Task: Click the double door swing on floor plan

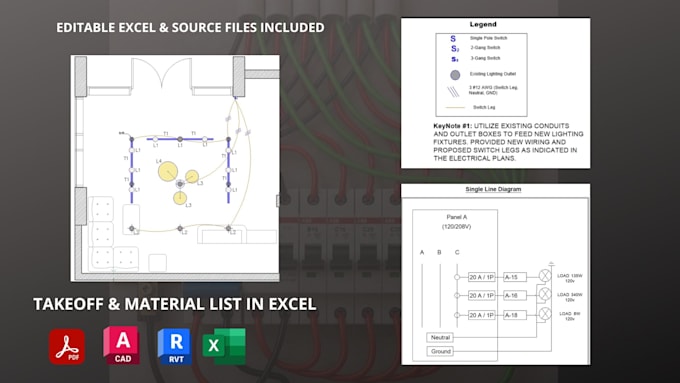Action: 161,73
